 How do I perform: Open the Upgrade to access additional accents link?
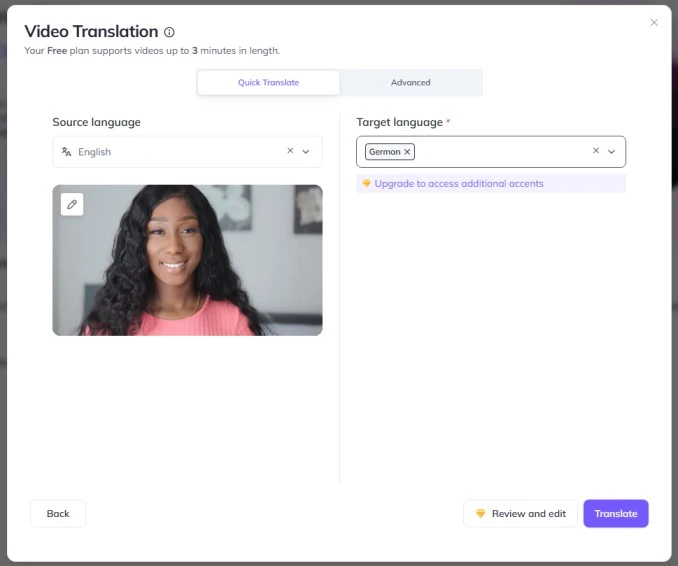(x=459, y=184)
